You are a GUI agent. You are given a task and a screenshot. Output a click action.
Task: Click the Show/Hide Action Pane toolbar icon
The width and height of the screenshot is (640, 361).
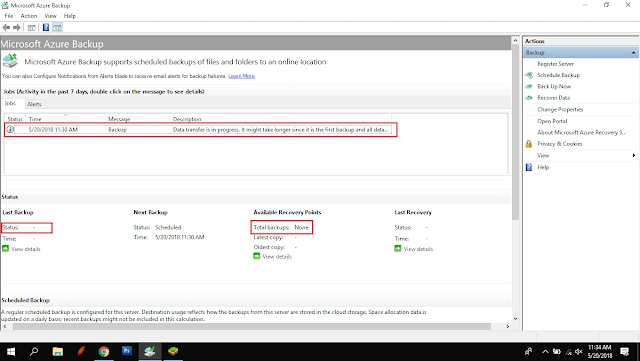(57, 27)
